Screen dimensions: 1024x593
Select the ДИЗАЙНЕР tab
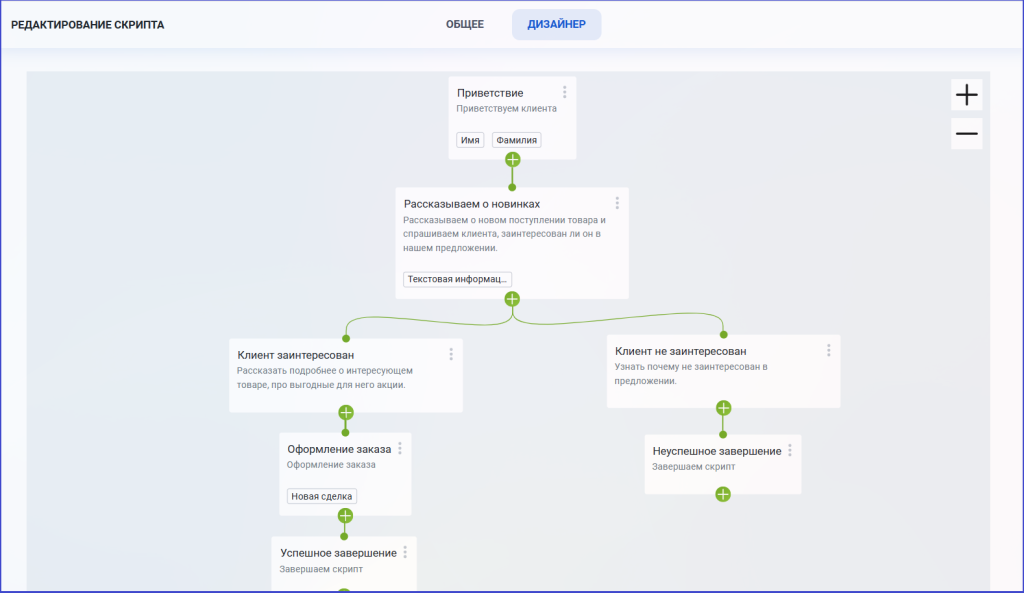[556, 24]
